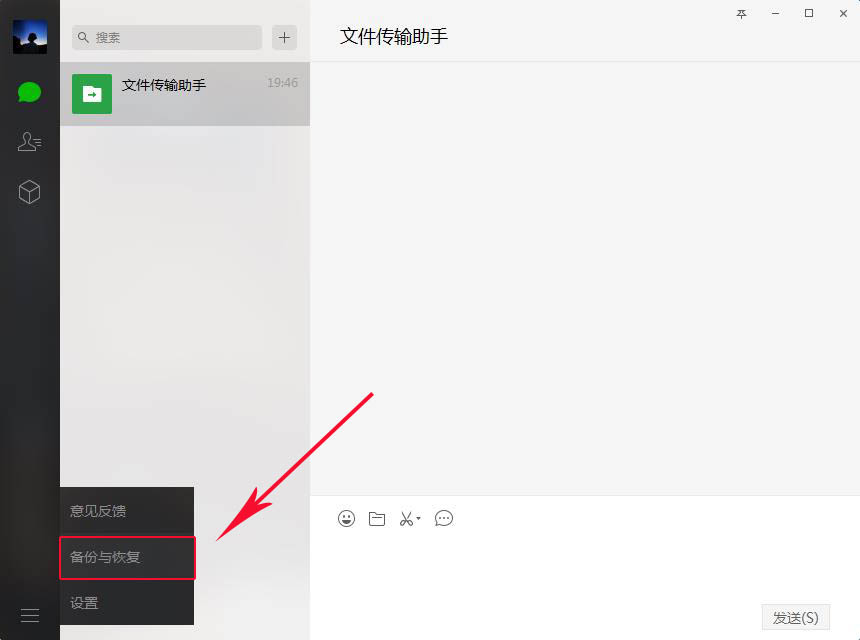This screenshot has height=640, width=860.
Task: Click inside the 搜索 search field
Action: coord(166,37)
